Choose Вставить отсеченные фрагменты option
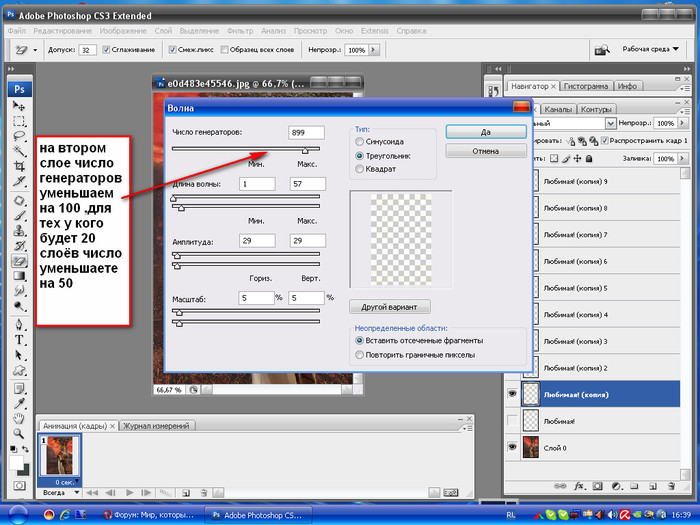Image resolution: width=700 pixels, height=525 pixels. (x=359, y=341)
